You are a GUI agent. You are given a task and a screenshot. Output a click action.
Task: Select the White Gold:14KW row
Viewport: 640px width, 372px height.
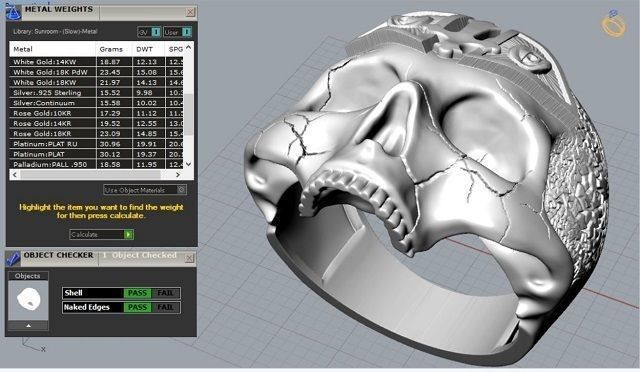96,62
